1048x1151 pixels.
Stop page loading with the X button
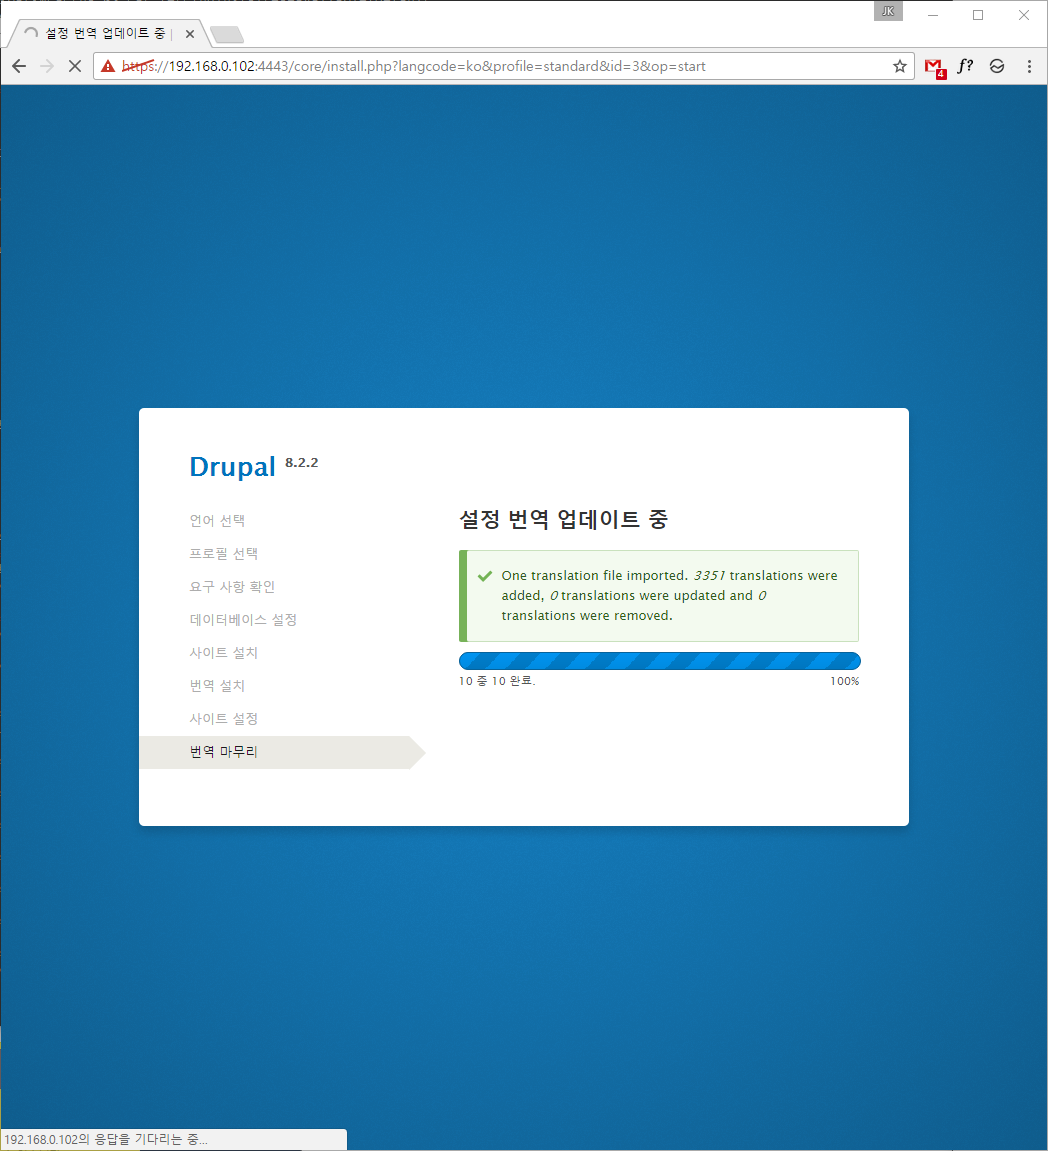tap(75, 66)
